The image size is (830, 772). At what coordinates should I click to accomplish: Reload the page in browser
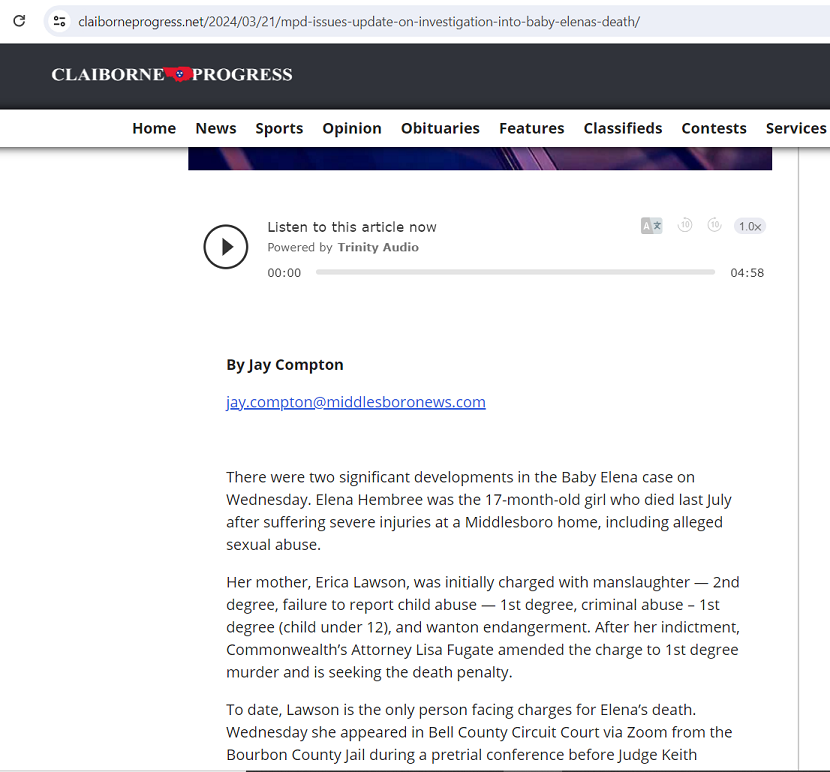click(x=19, y=21)
